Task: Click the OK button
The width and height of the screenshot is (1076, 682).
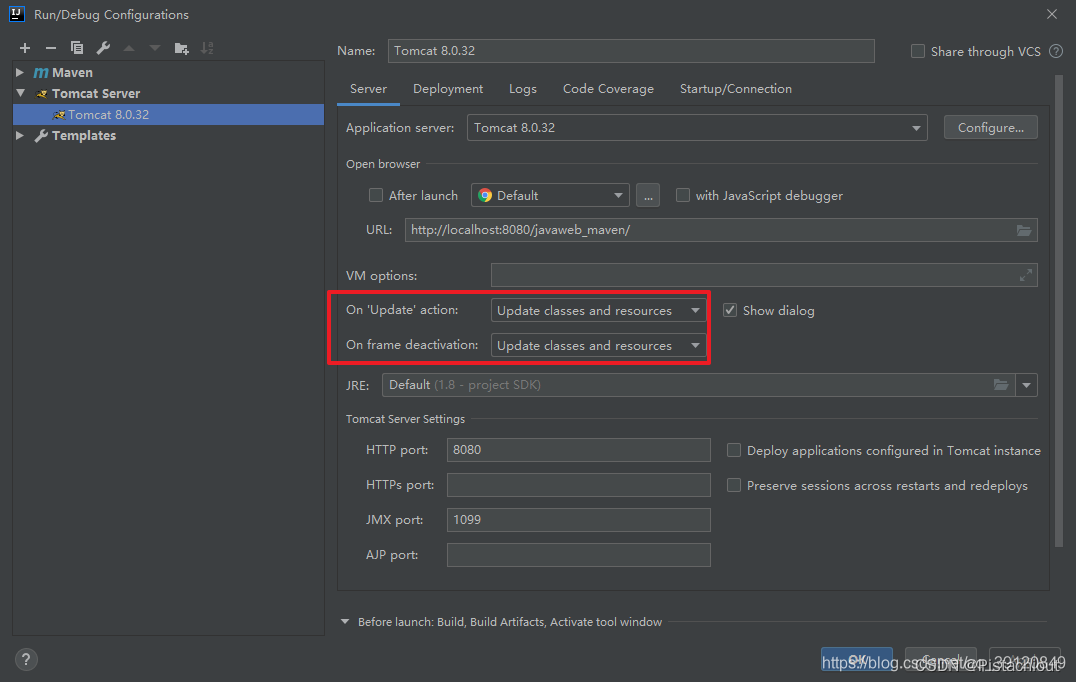Action: [856, 659]
